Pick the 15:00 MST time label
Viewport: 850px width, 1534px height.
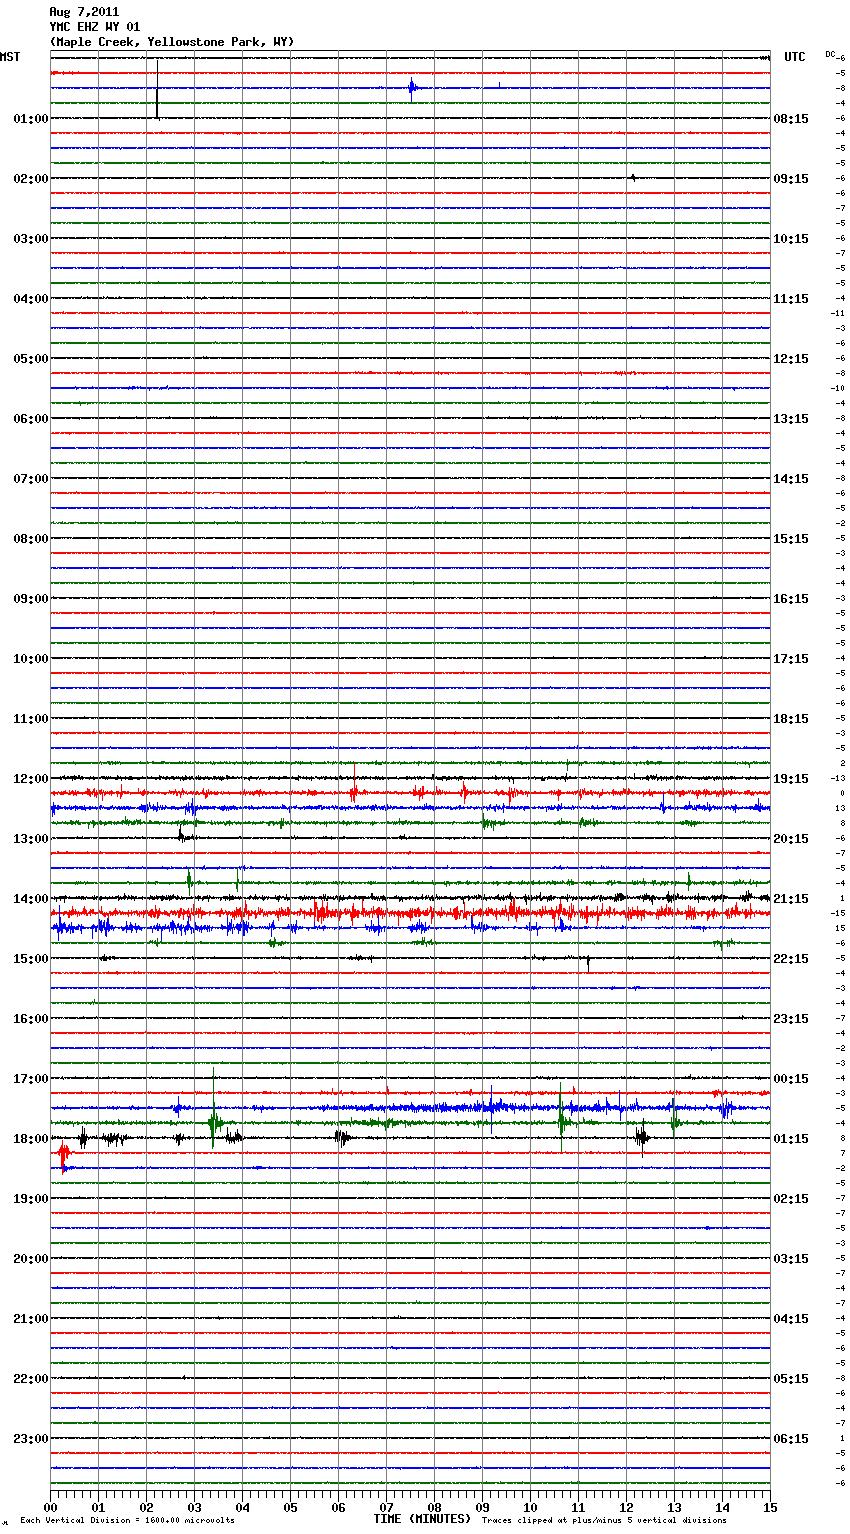[31, 959]
